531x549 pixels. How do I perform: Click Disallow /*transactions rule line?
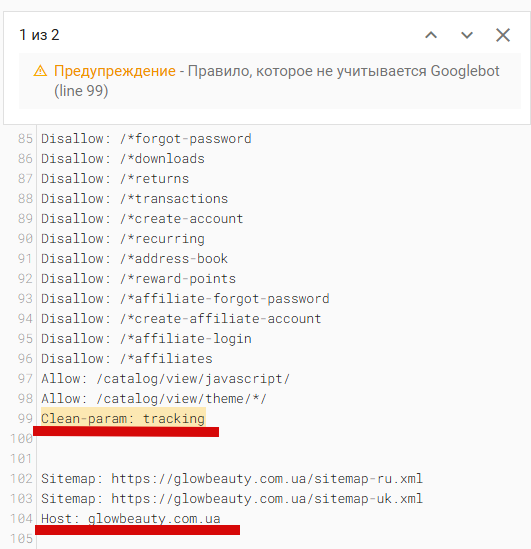[134, 199]
